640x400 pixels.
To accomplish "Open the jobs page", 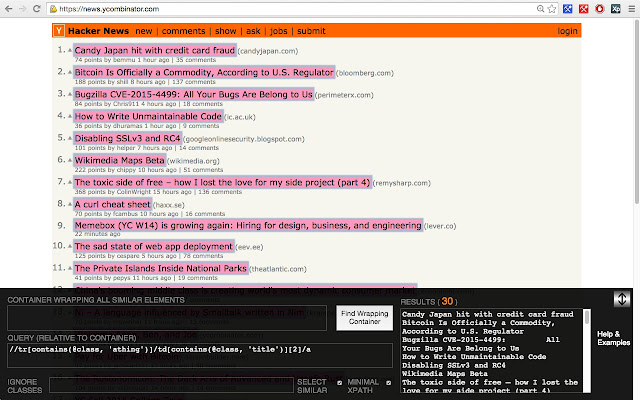I will tap(279, 31).
